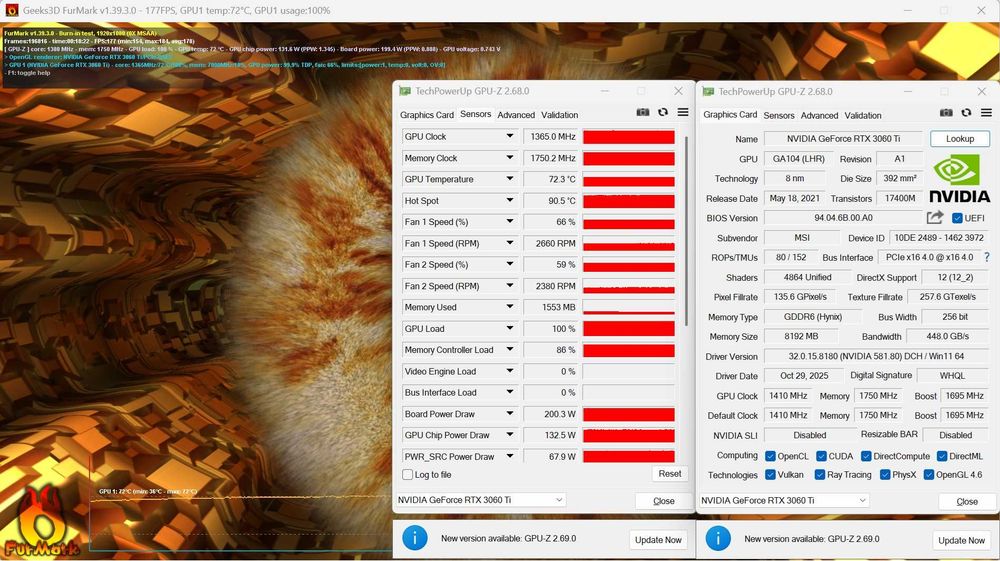Toggle the CUDA checkbox
The width and height of the screenshot is (1000, 561).
click(x=821, y=456)
